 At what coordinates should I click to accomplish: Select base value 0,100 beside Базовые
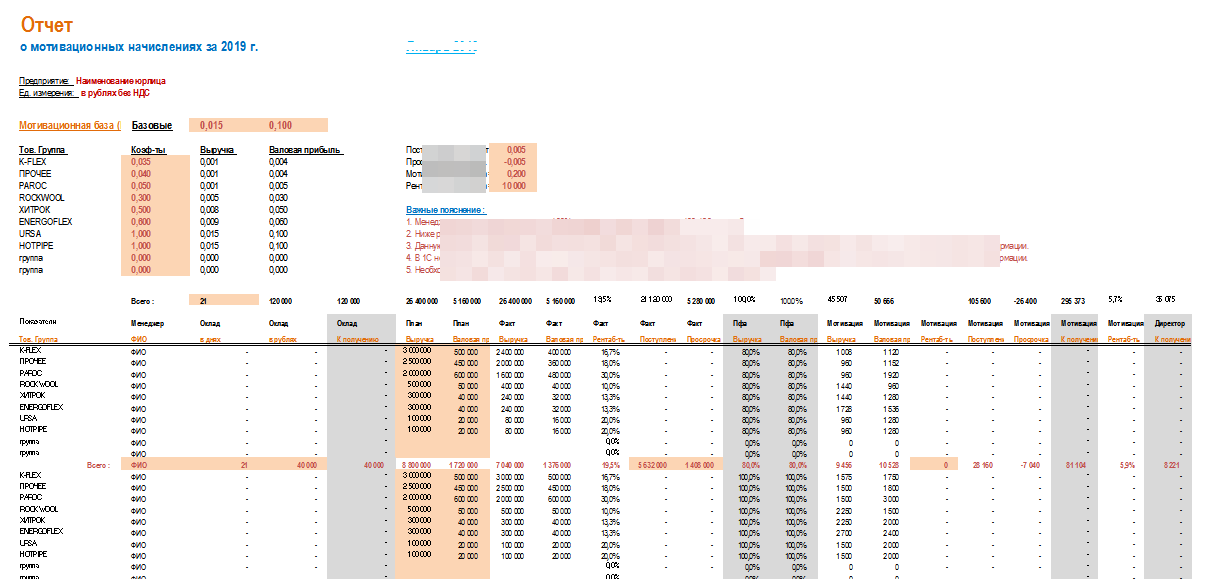click(281, 125)
